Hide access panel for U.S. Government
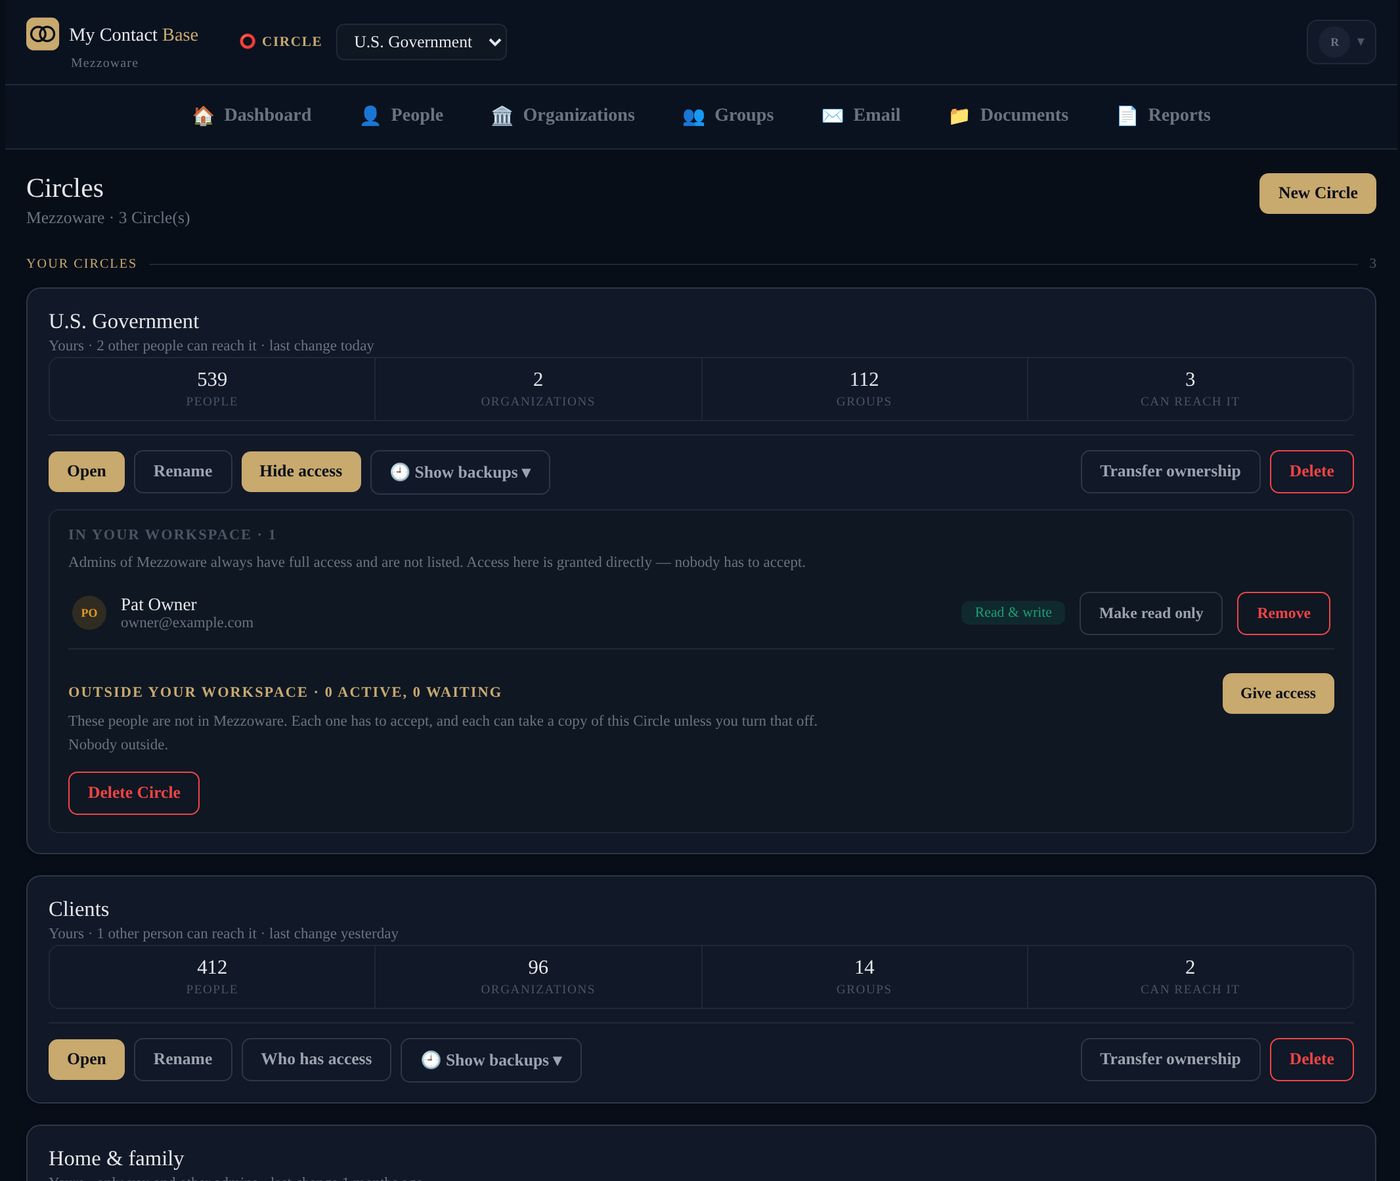Screen dimensions: 1400x1181 pos(301,471)
